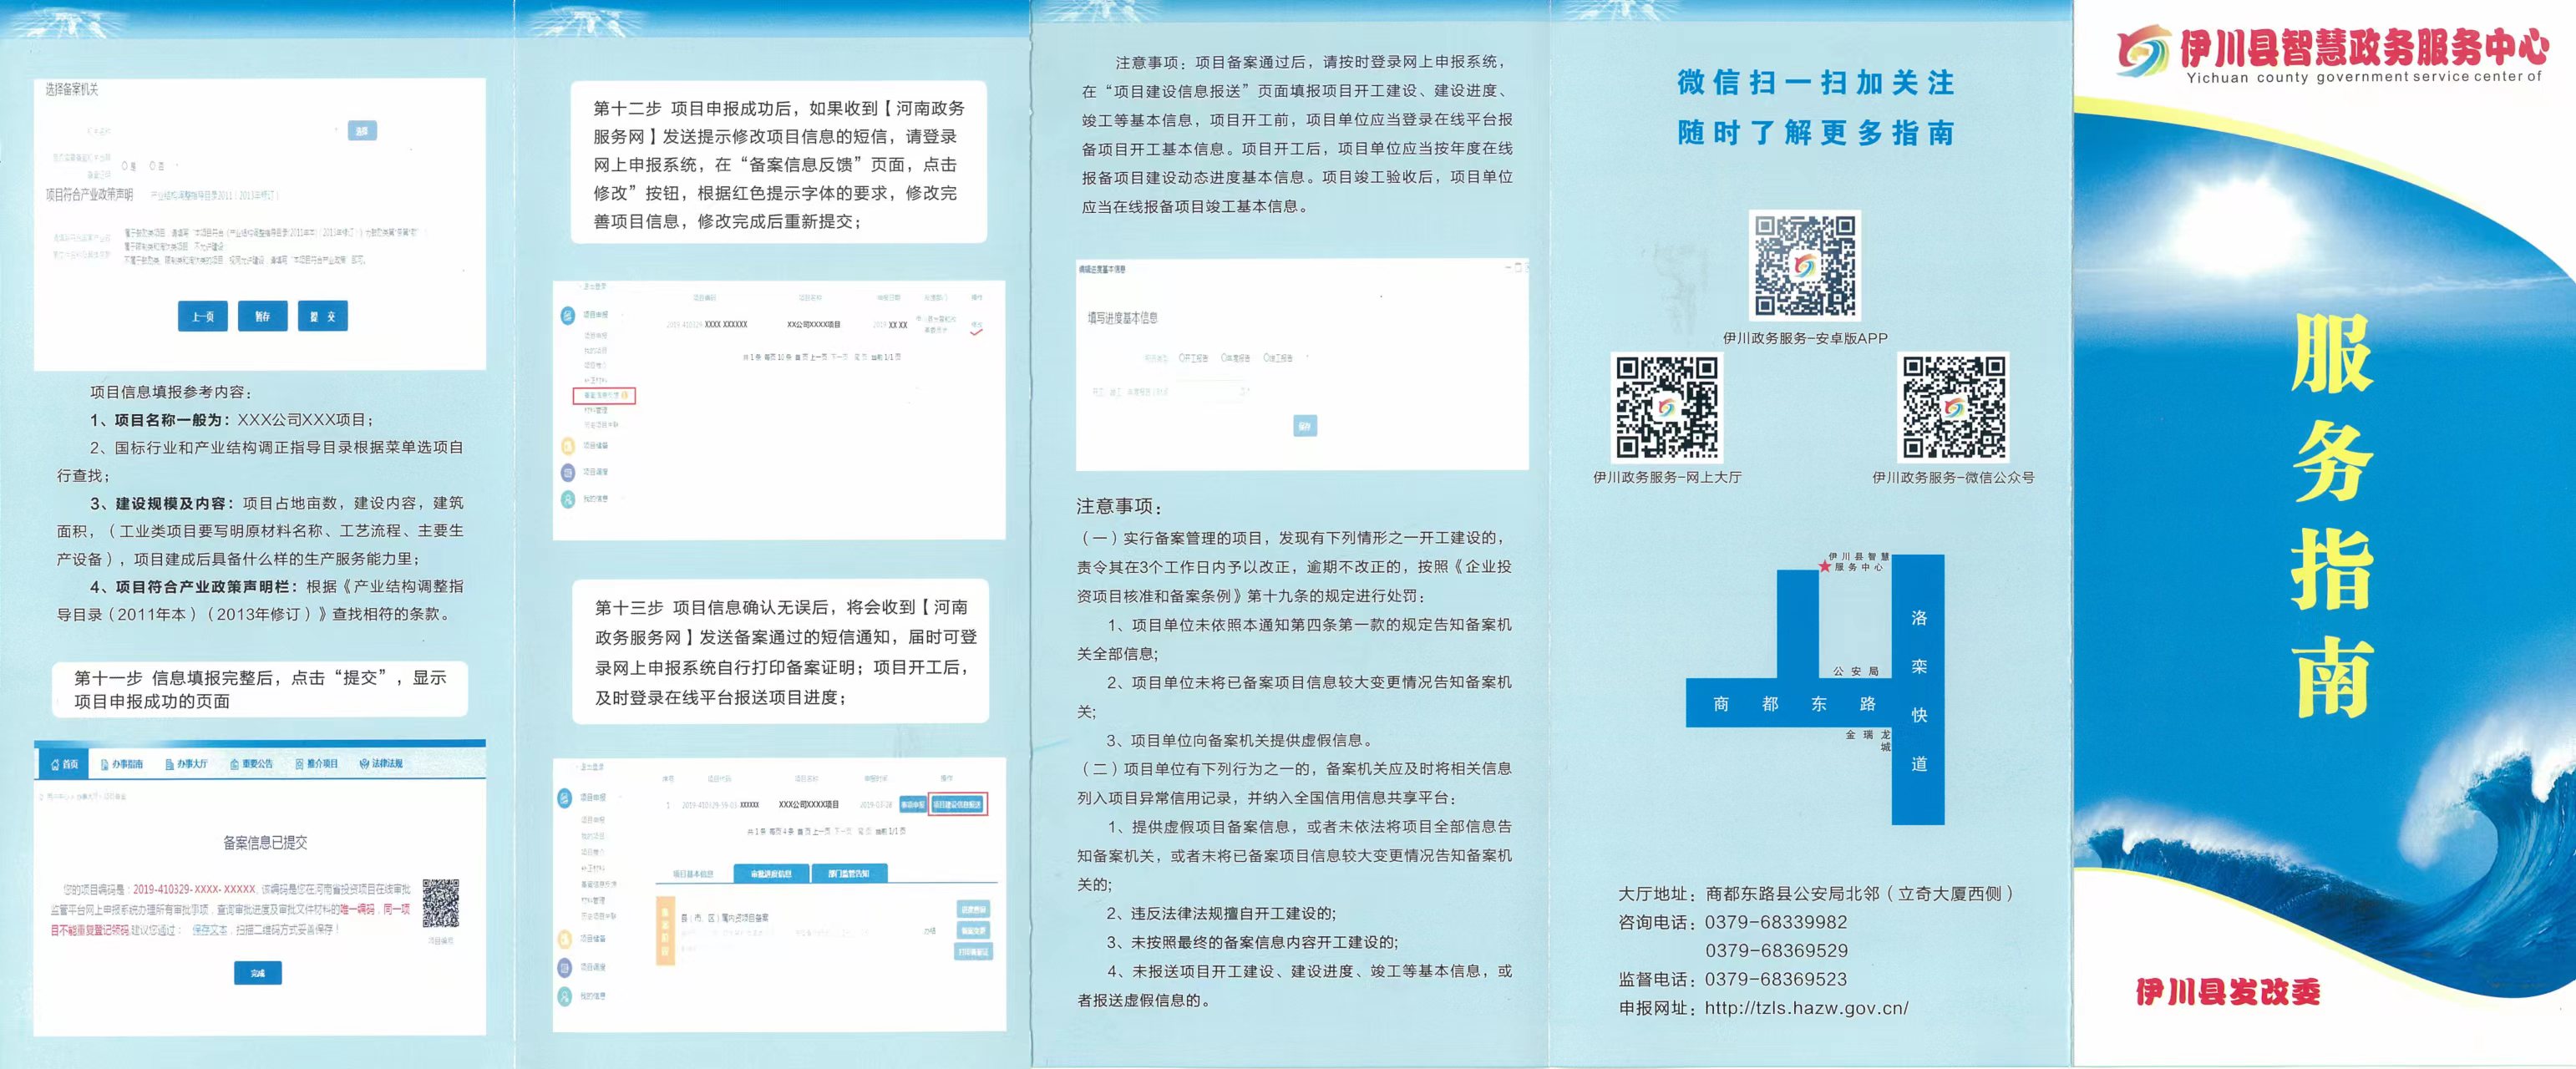Screen dimensions: 2576x1069
Task: Click the 安卓版APP QR code
Action: click(x=1804, y=266)
